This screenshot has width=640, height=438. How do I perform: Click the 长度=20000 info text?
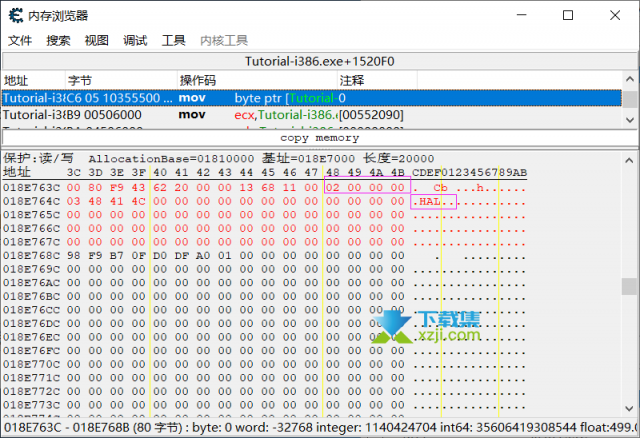point(399,158)
